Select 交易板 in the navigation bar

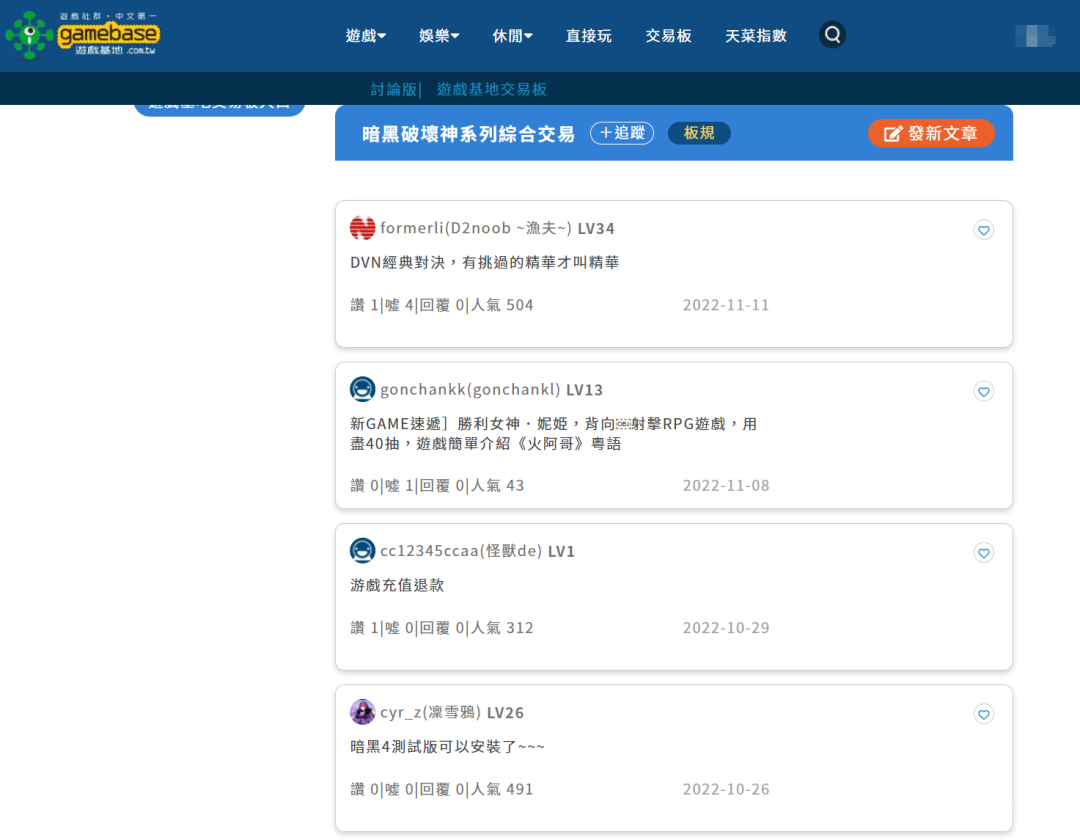pos(668,34)
